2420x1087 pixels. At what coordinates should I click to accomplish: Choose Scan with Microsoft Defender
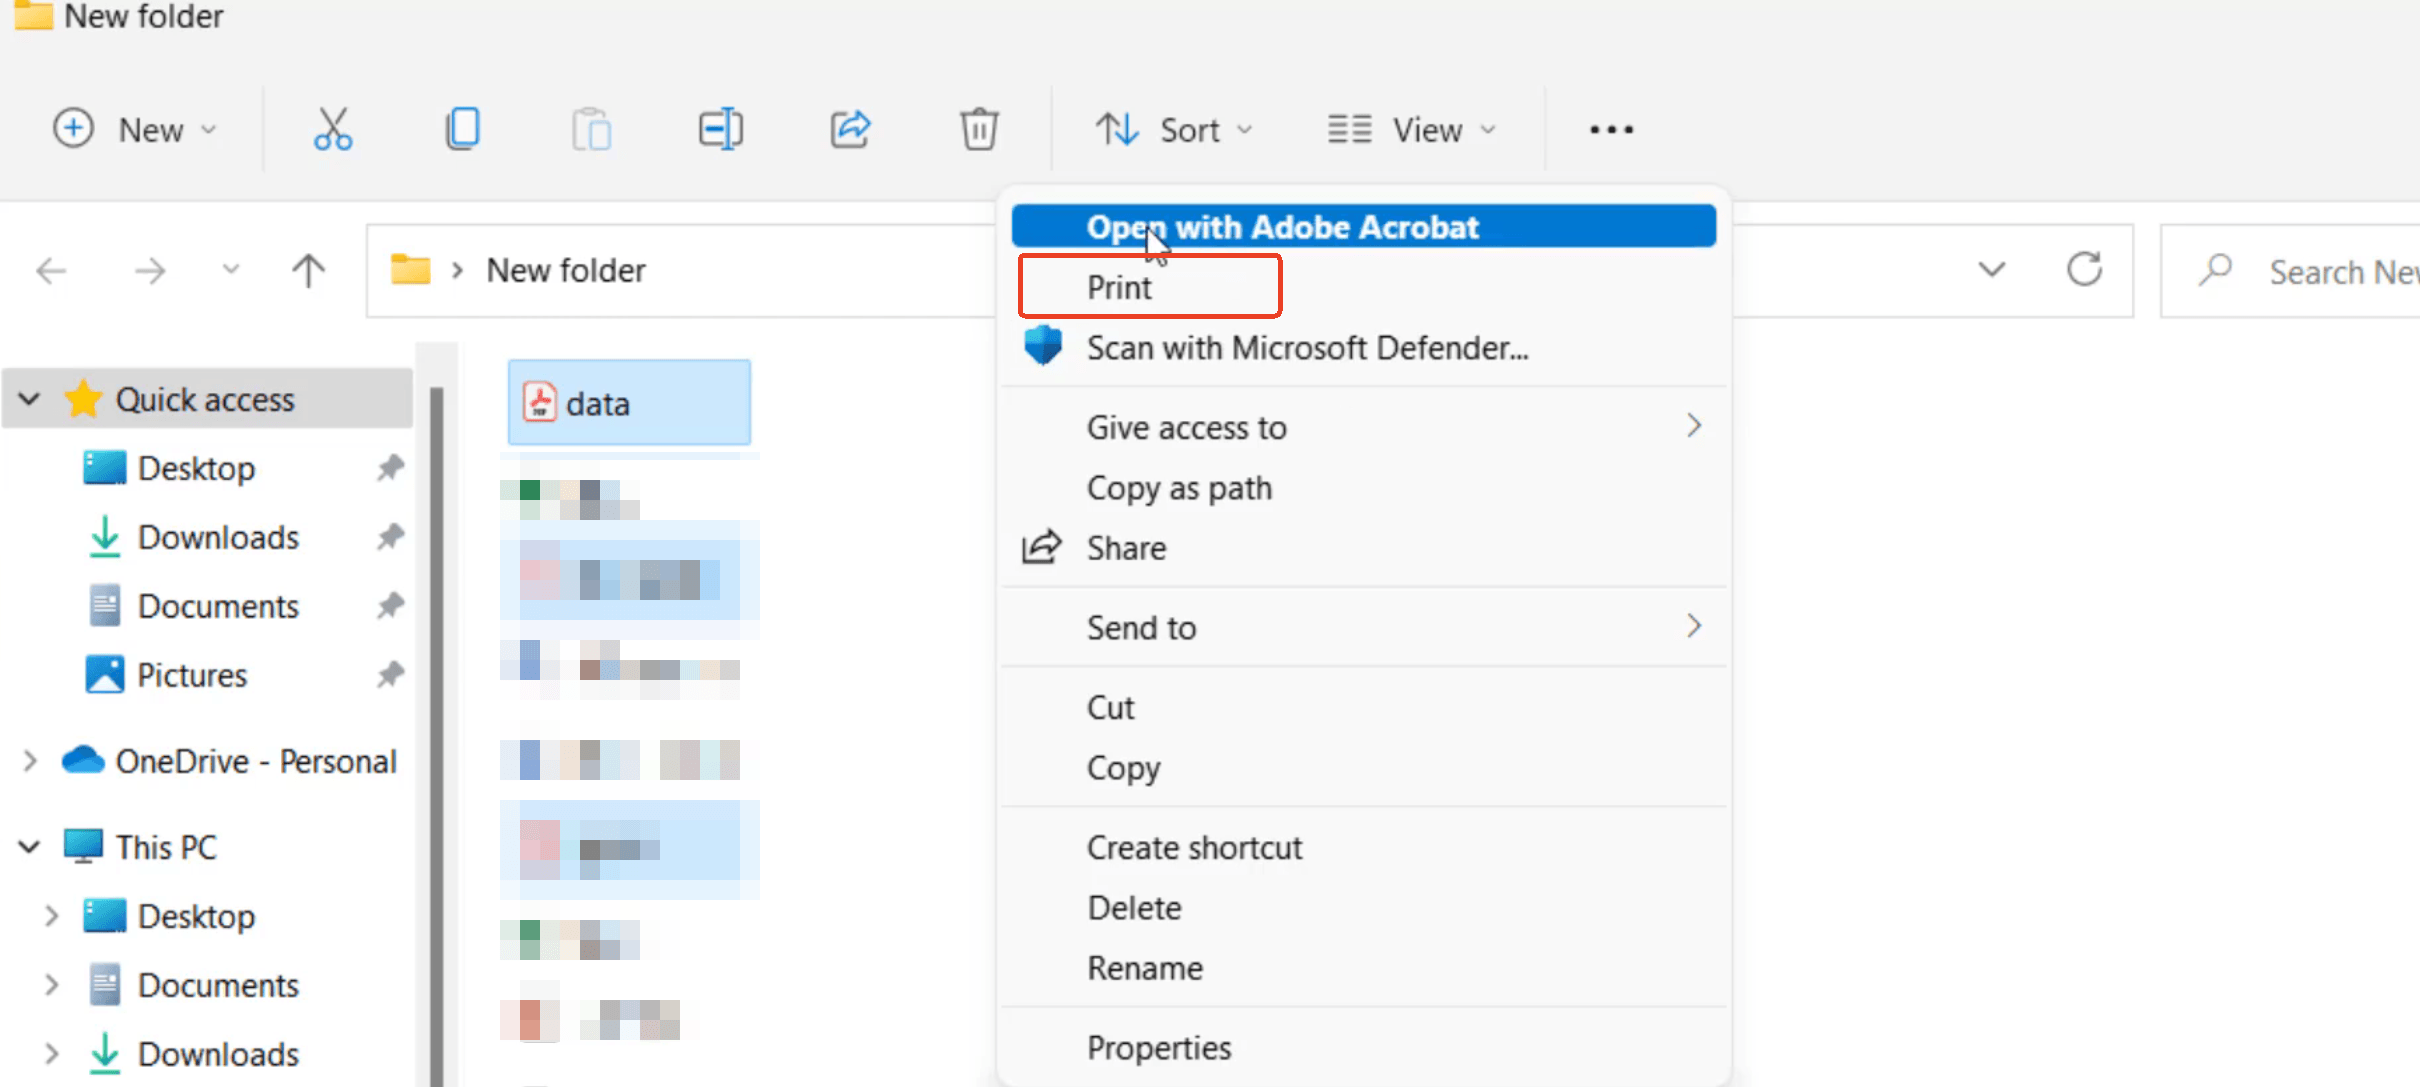coord(1364,347)
